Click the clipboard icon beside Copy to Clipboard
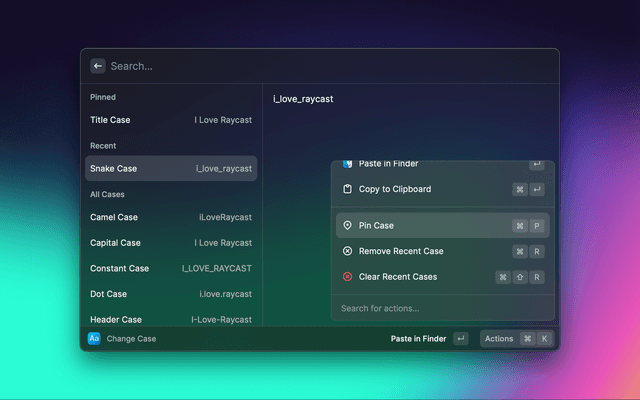Viewport: 640px width, 400px height. (x=347, y=189)
